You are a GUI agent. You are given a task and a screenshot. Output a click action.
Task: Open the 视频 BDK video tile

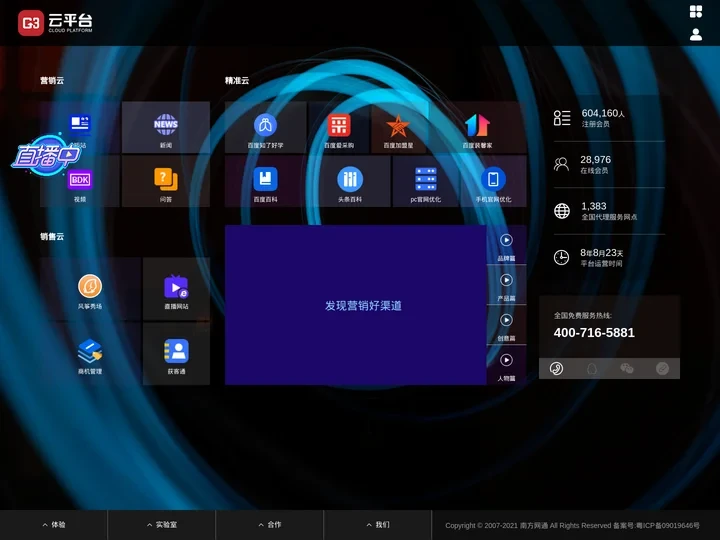pos(80,181)
